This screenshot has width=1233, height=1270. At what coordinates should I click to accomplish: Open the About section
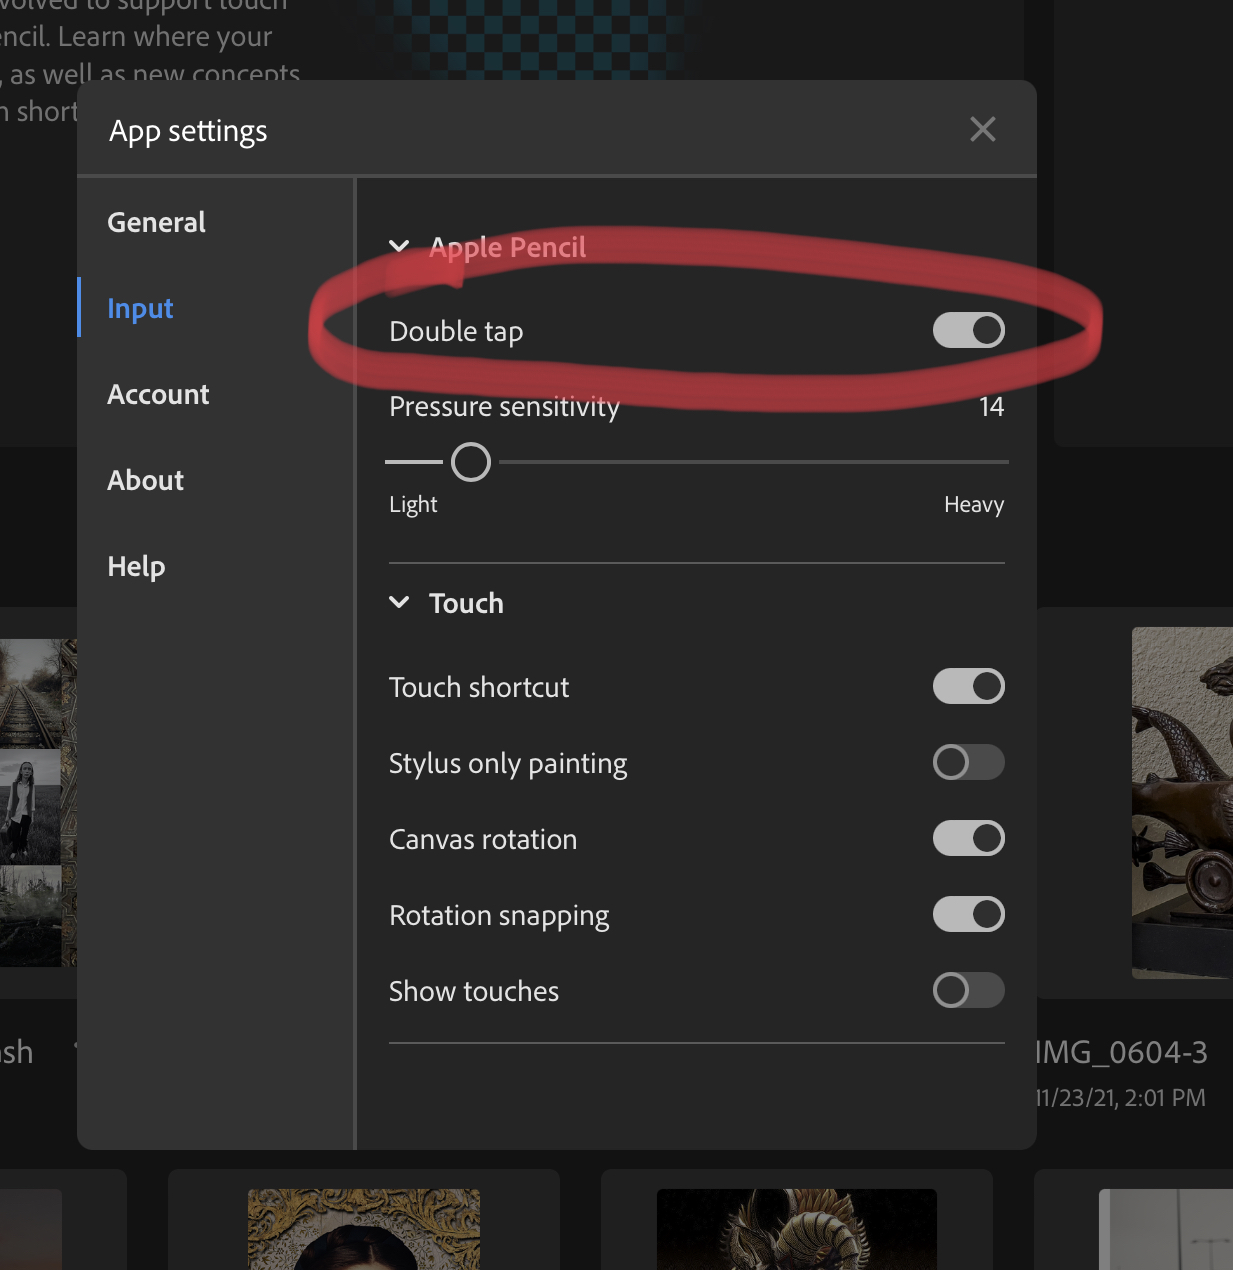145,480
